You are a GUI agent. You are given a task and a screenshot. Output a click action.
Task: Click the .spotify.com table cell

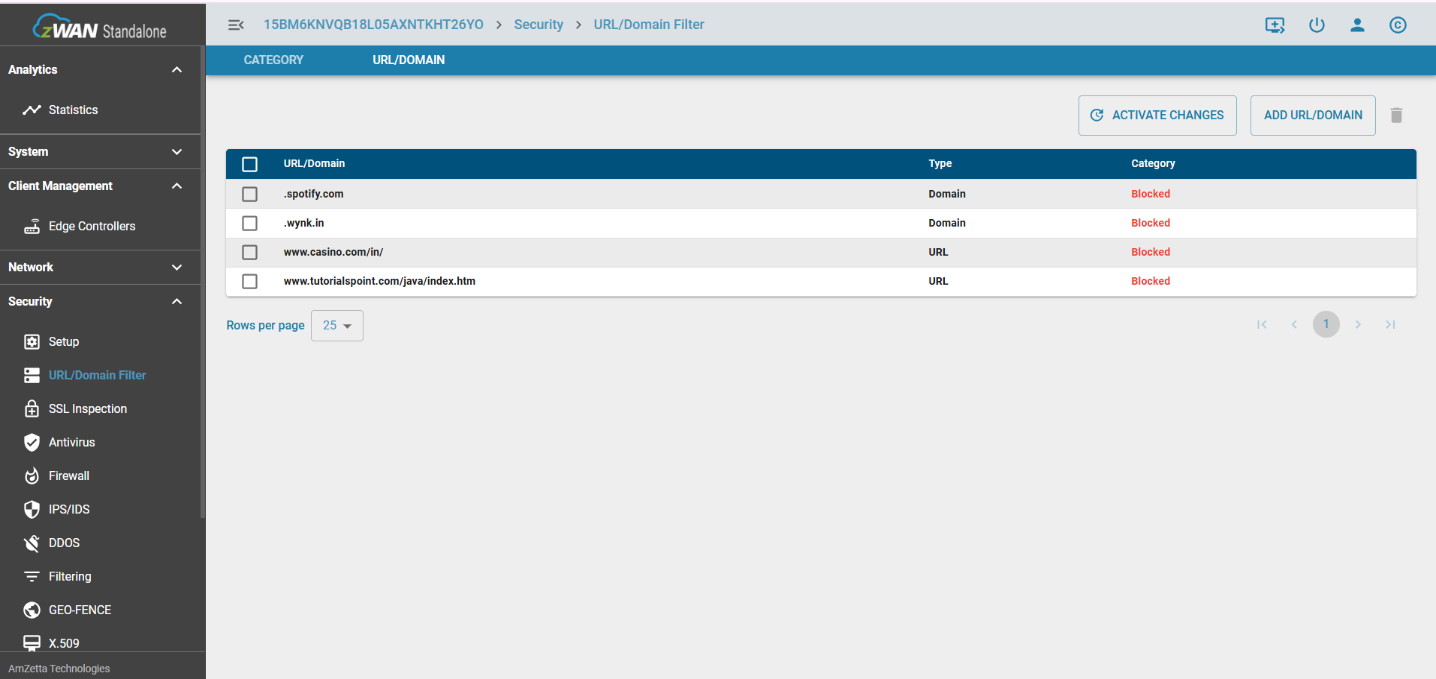point(313,194)
